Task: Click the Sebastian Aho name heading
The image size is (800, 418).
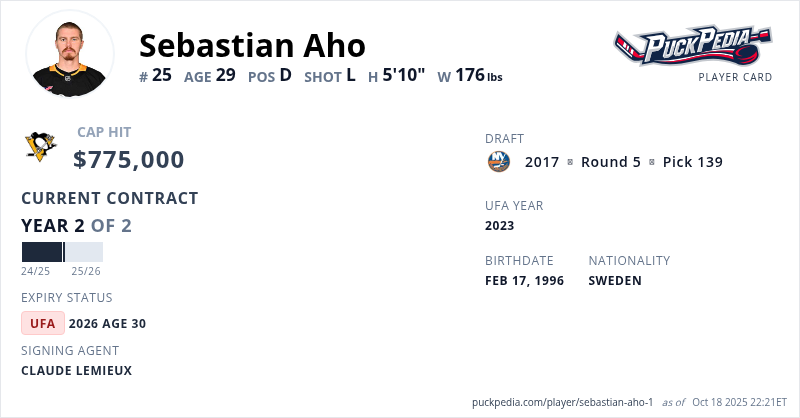Action: (252, 45)
